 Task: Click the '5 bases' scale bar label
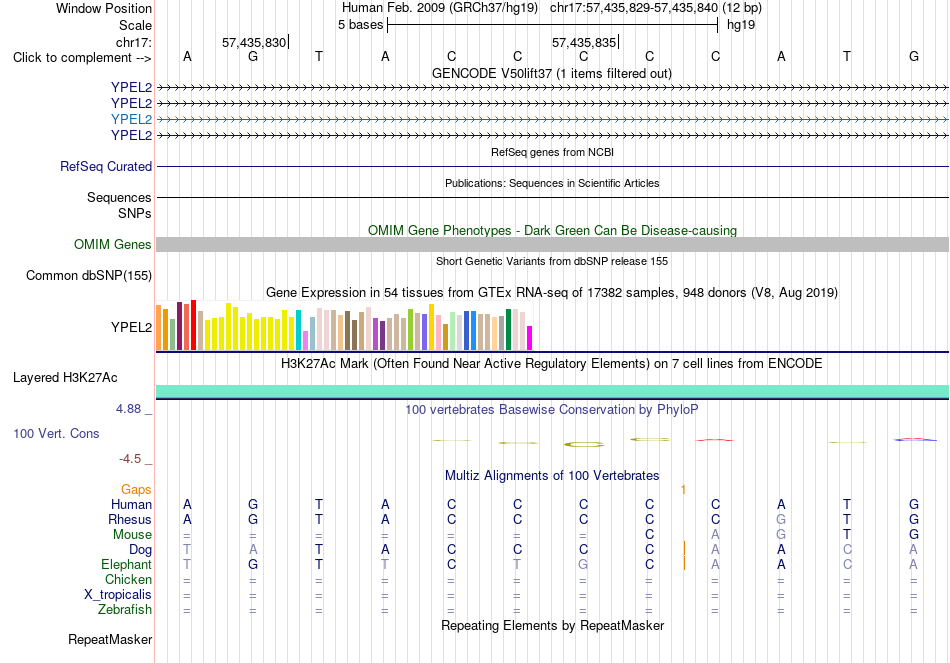point(361,25)
